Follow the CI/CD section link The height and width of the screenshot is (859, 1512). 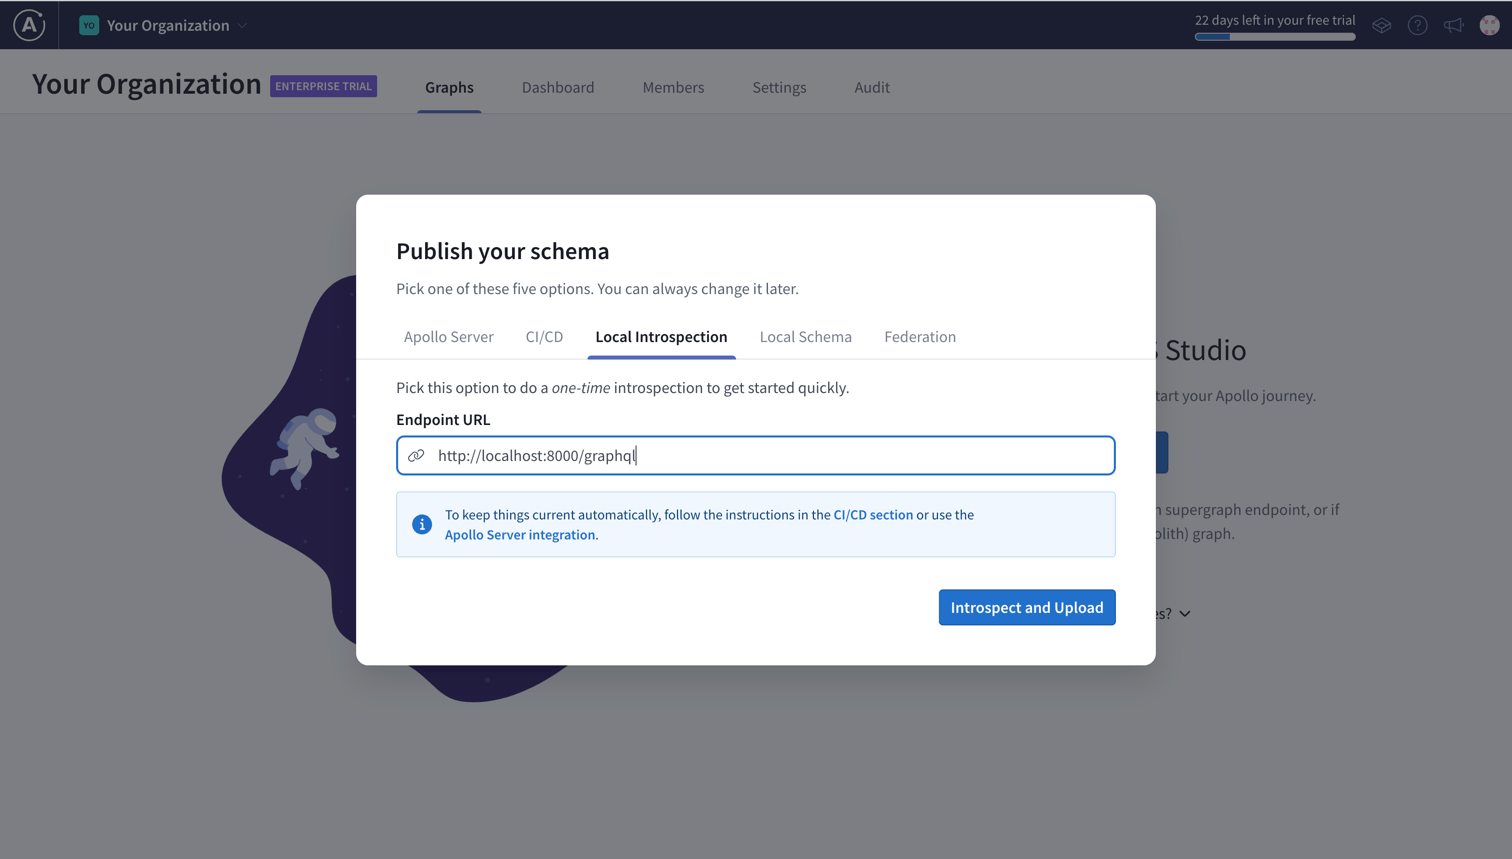pyautogui.click(x=872, y=515)
